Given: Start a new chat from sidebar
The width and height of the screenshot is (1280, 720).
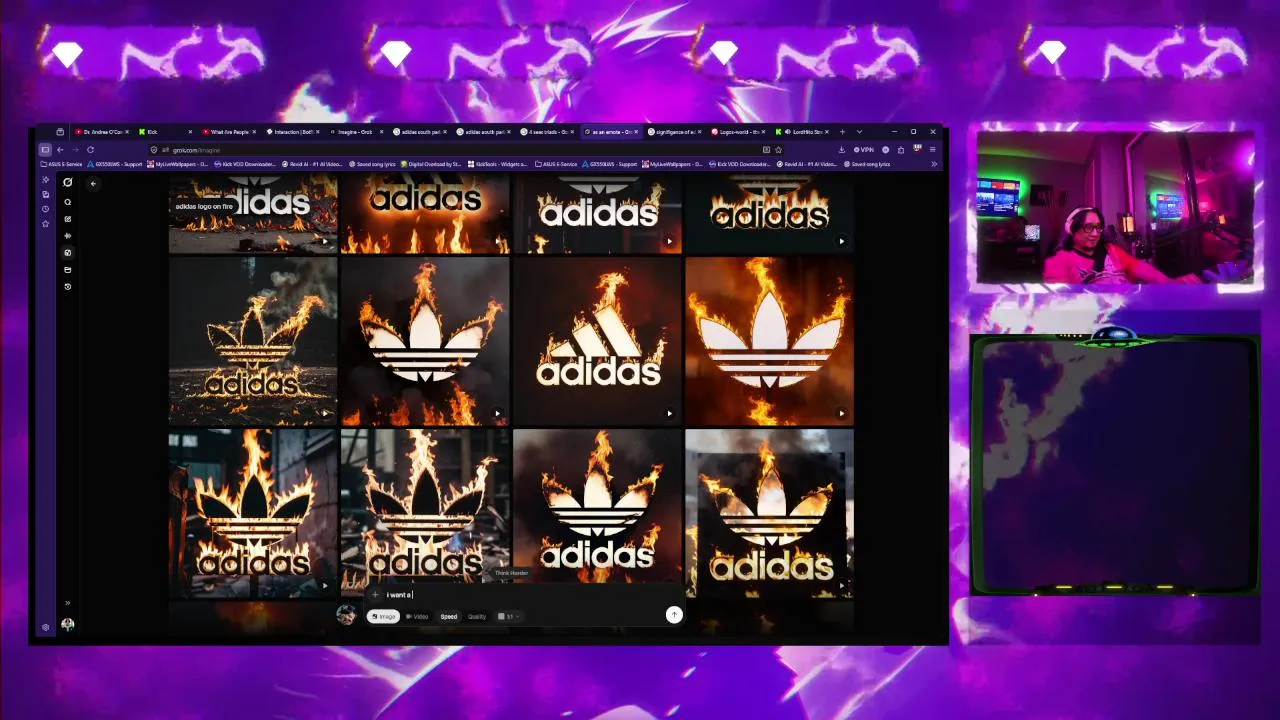Looking at the screenshot, I should 68,219.
